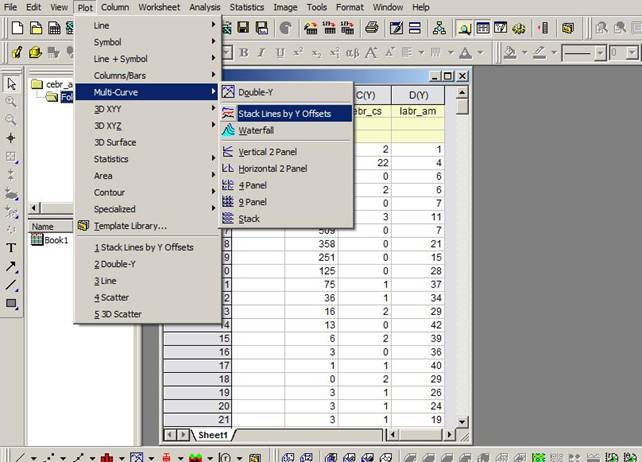Click the worksheet horizontal scrollbar right arrow

(450, 434)
